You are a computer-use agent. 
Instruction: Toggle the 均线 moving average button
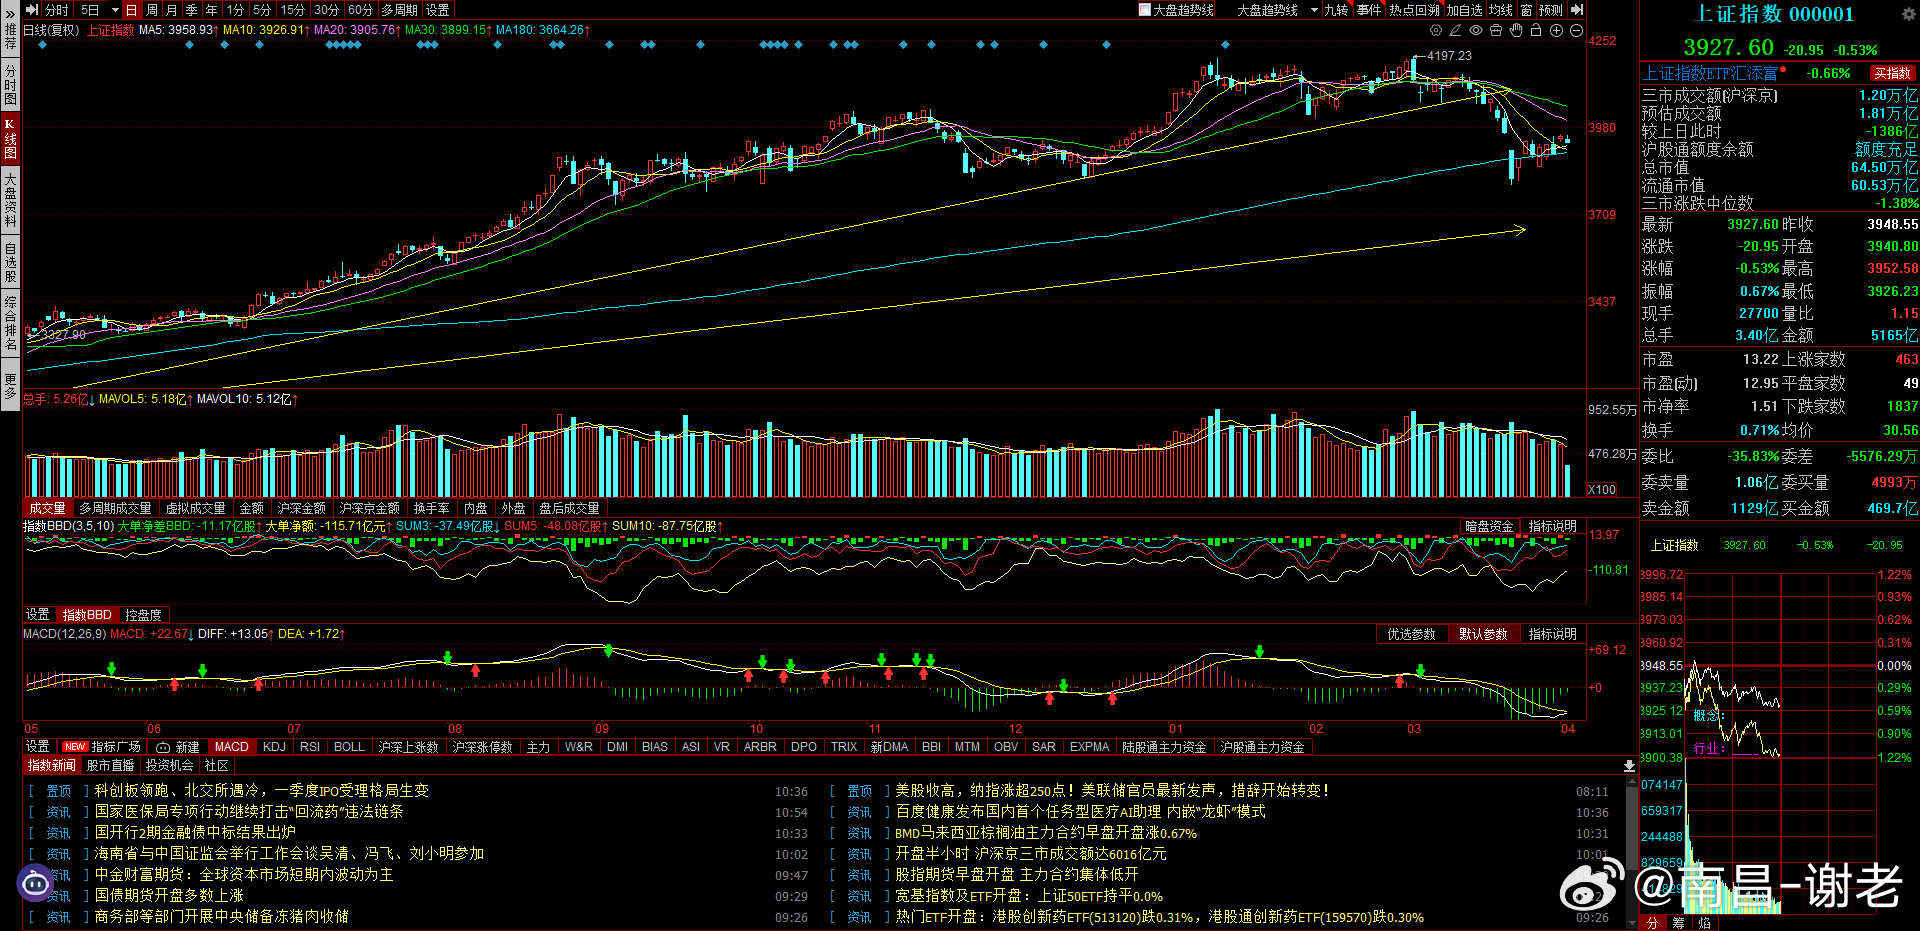[1501, 10]
